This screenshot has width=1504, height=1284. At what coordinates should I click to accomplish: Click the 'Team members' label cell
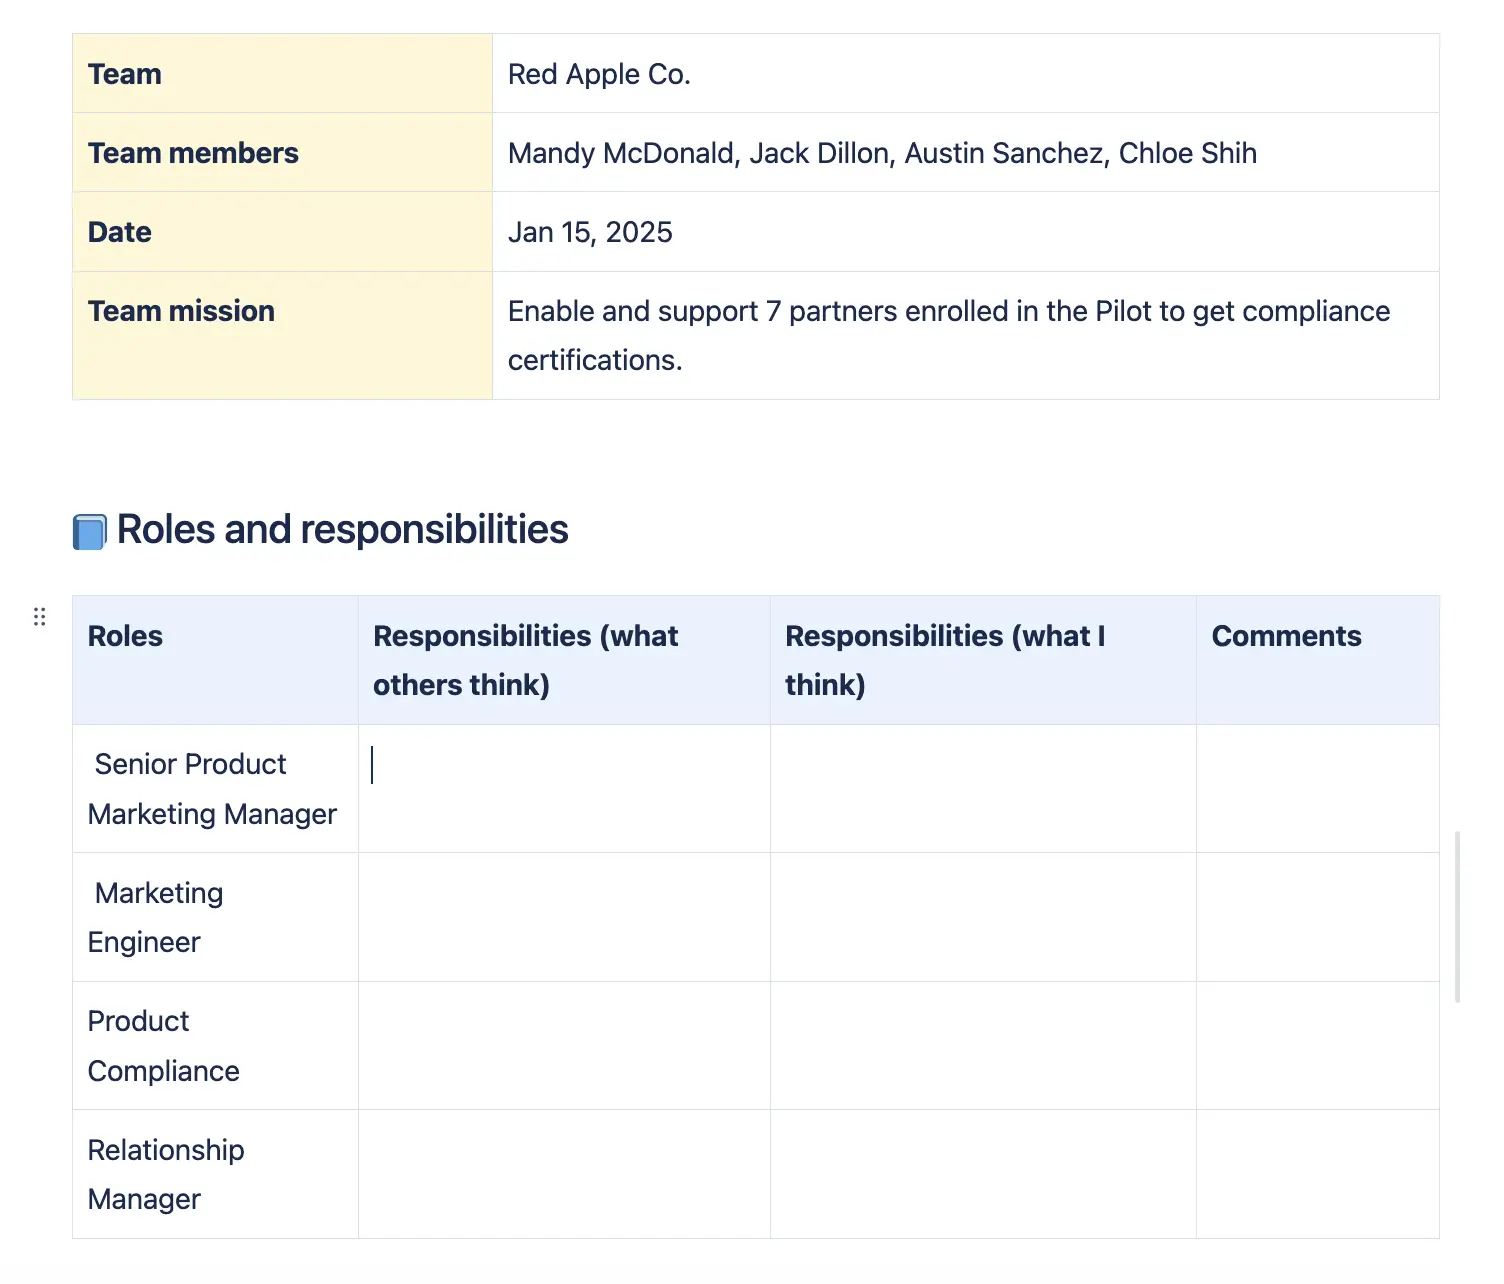point(282,153)
